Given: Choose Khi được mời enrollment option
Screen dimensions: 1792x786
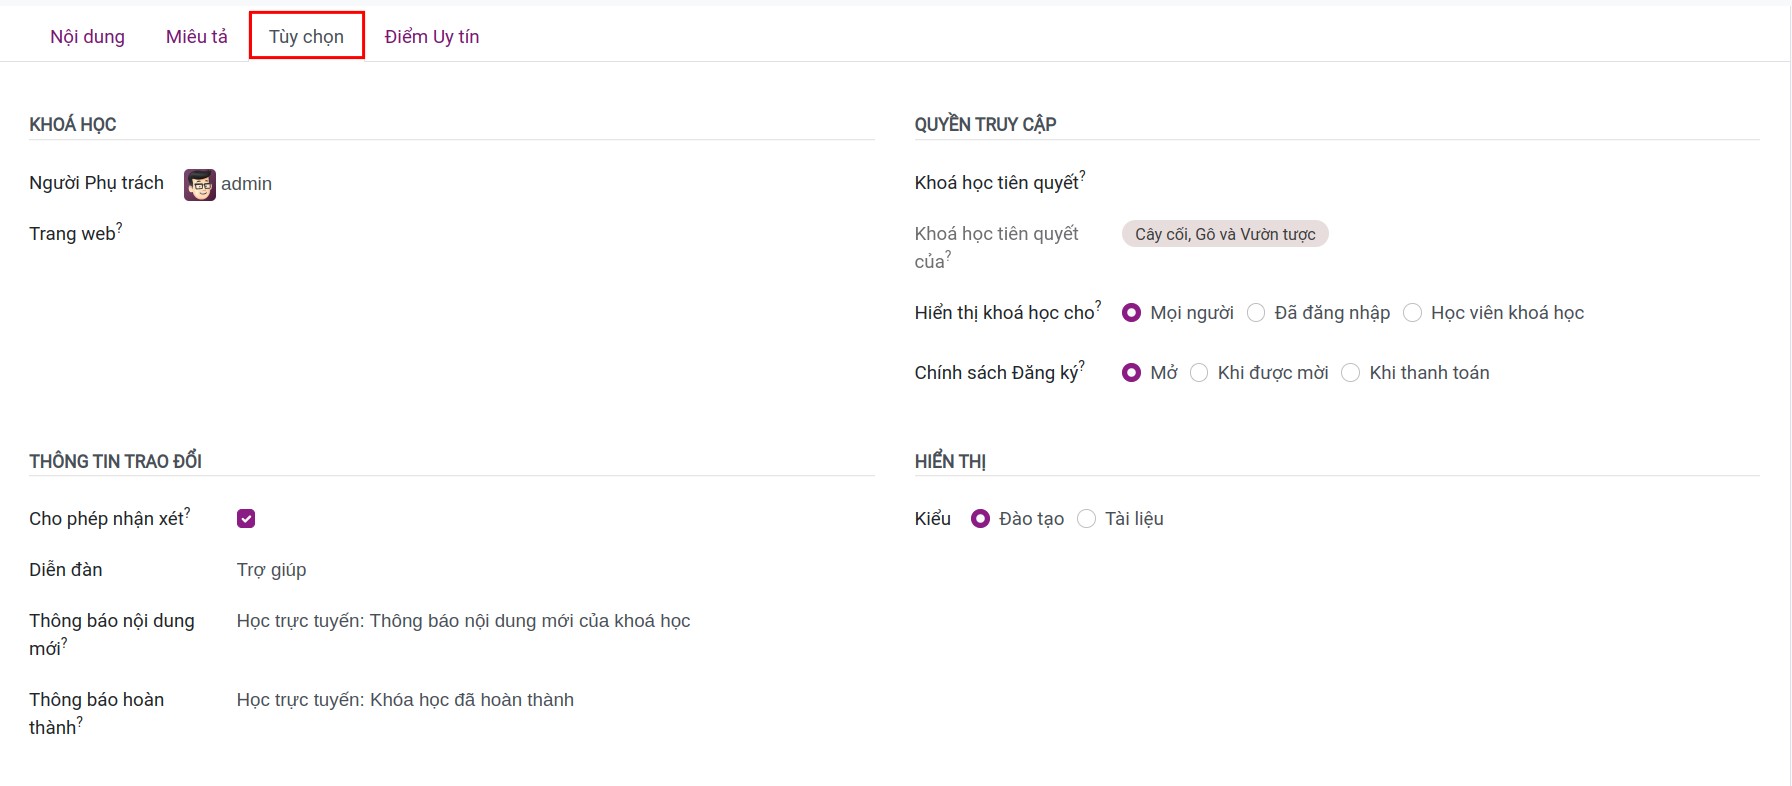Looking at the screenshot, I should (x=1199, y=373).
